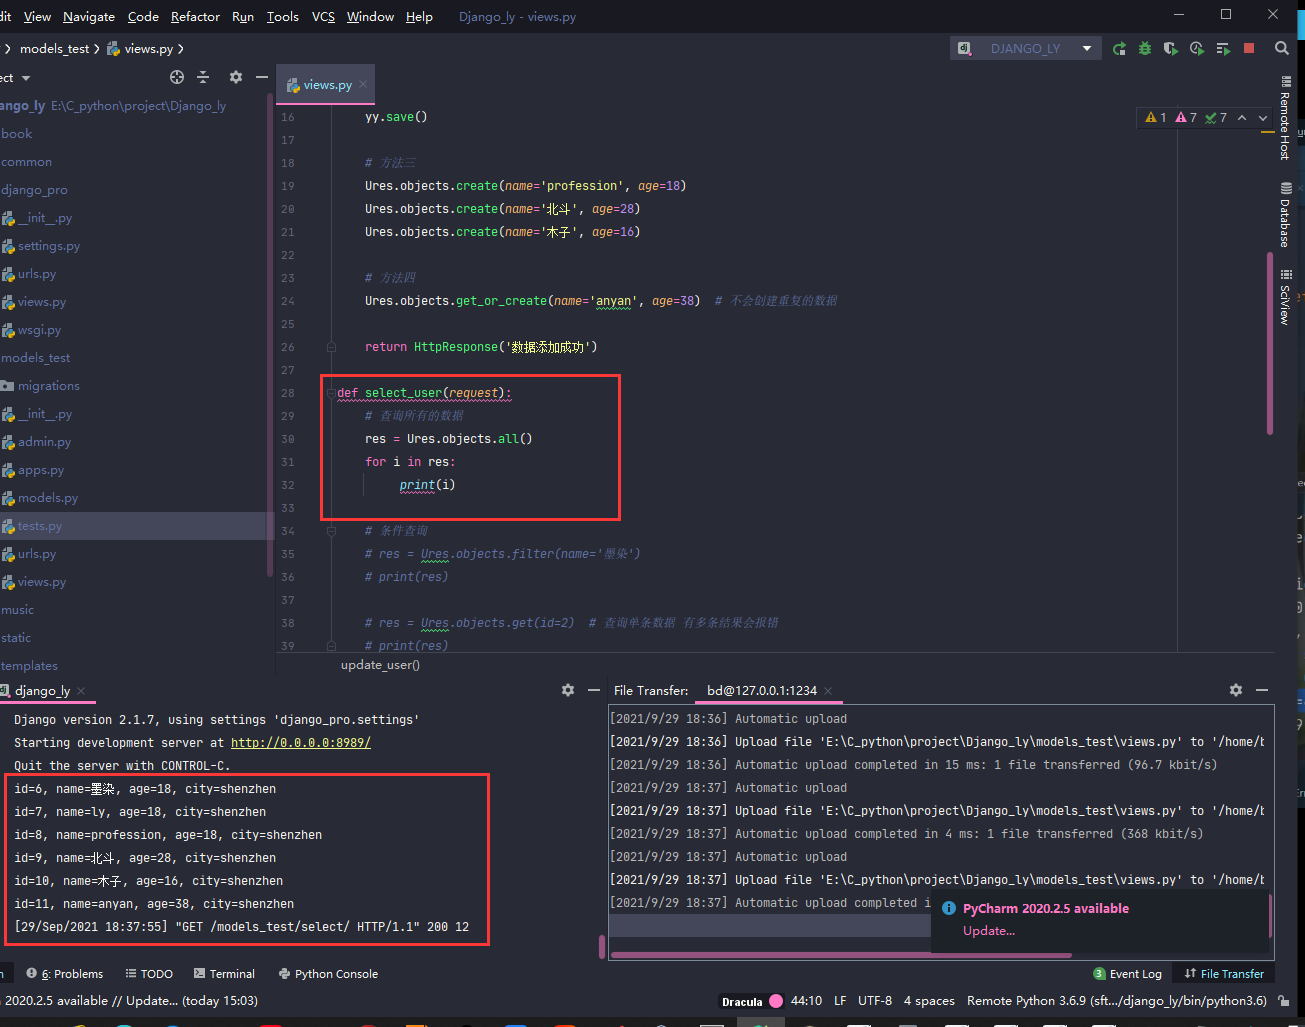Viewport: 1305px width, 1027px height.
Task: Click Remote Python 3.6.9 interpreter status
Action: click(x=1117, y=1001)
